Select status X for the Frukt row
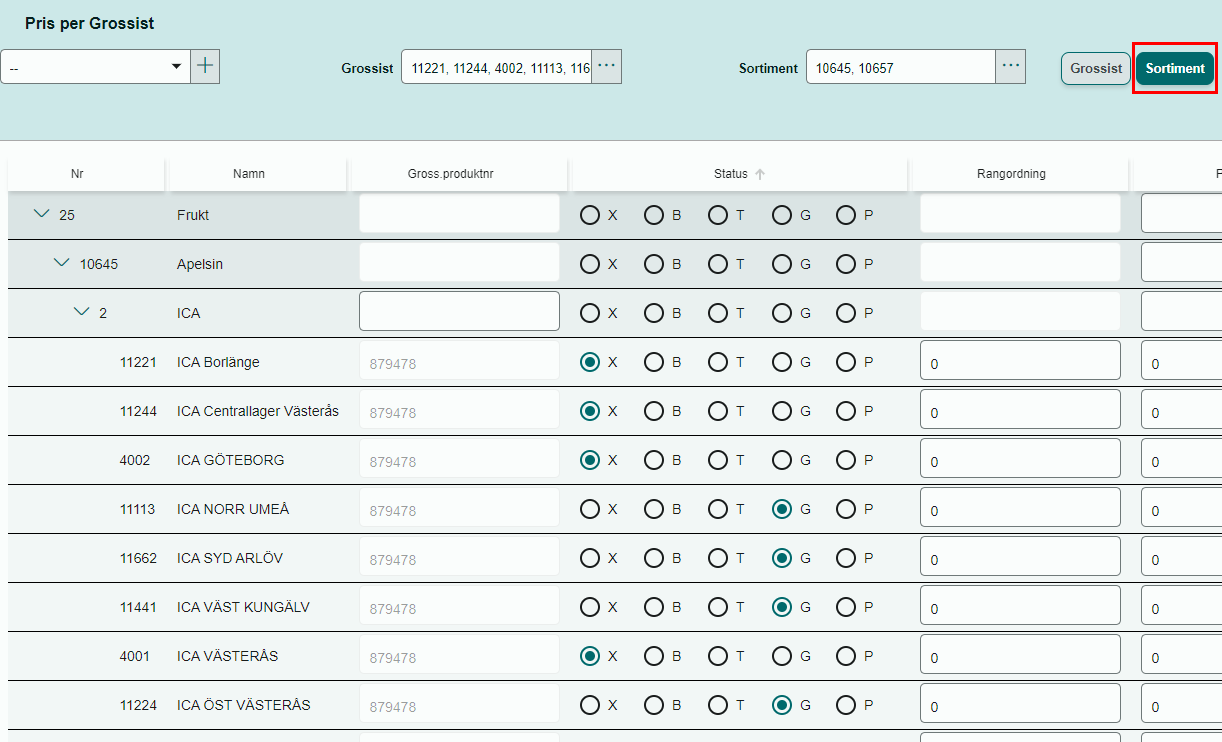 590,214
